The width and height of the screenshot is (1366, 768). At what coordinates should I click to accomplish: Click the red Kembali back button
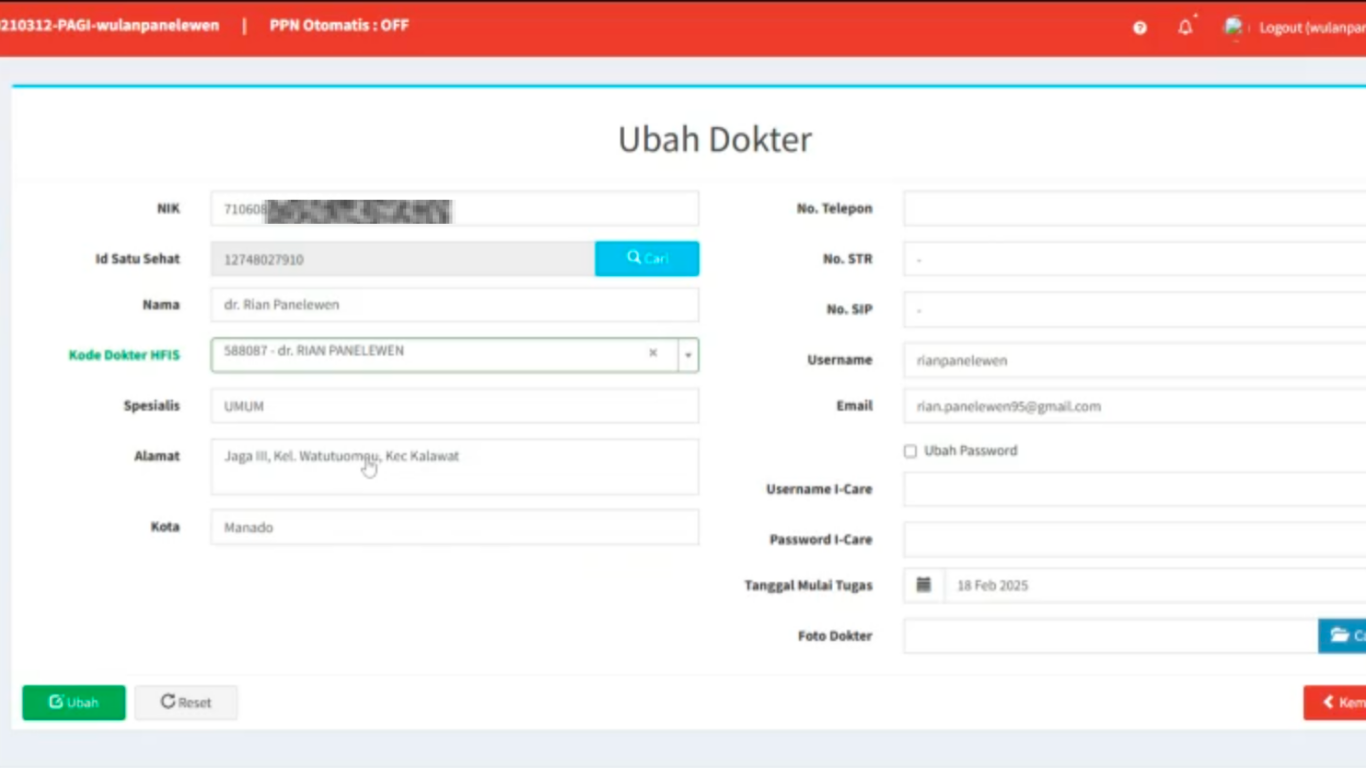[x=1338, y=703]
